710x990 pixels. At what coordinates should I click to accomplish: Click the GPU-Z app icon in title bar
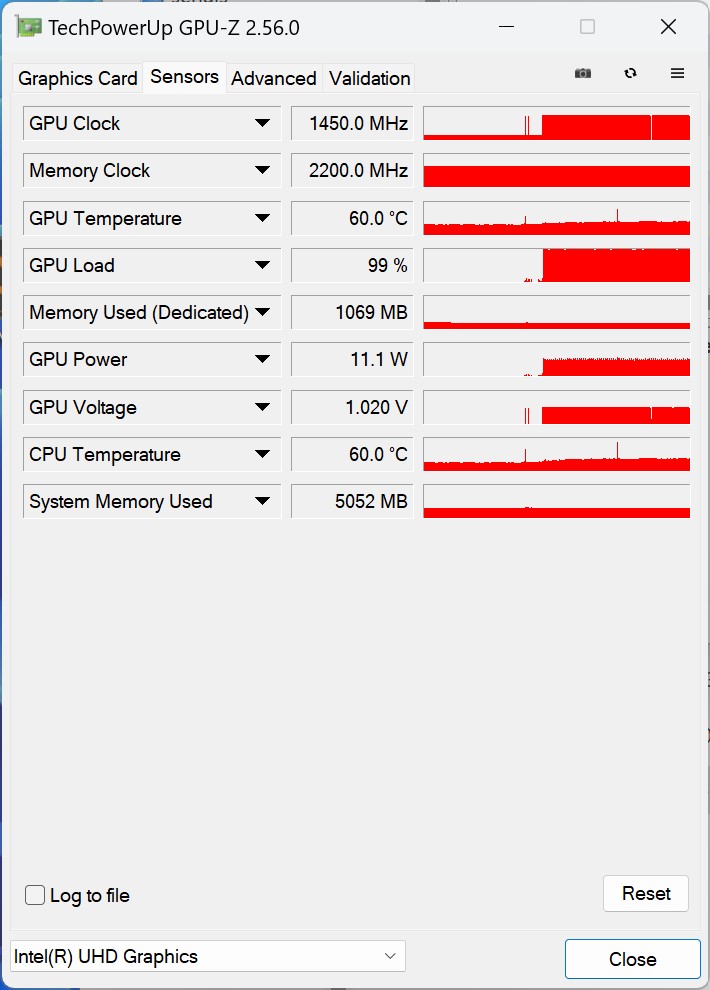tap(29, 27)
